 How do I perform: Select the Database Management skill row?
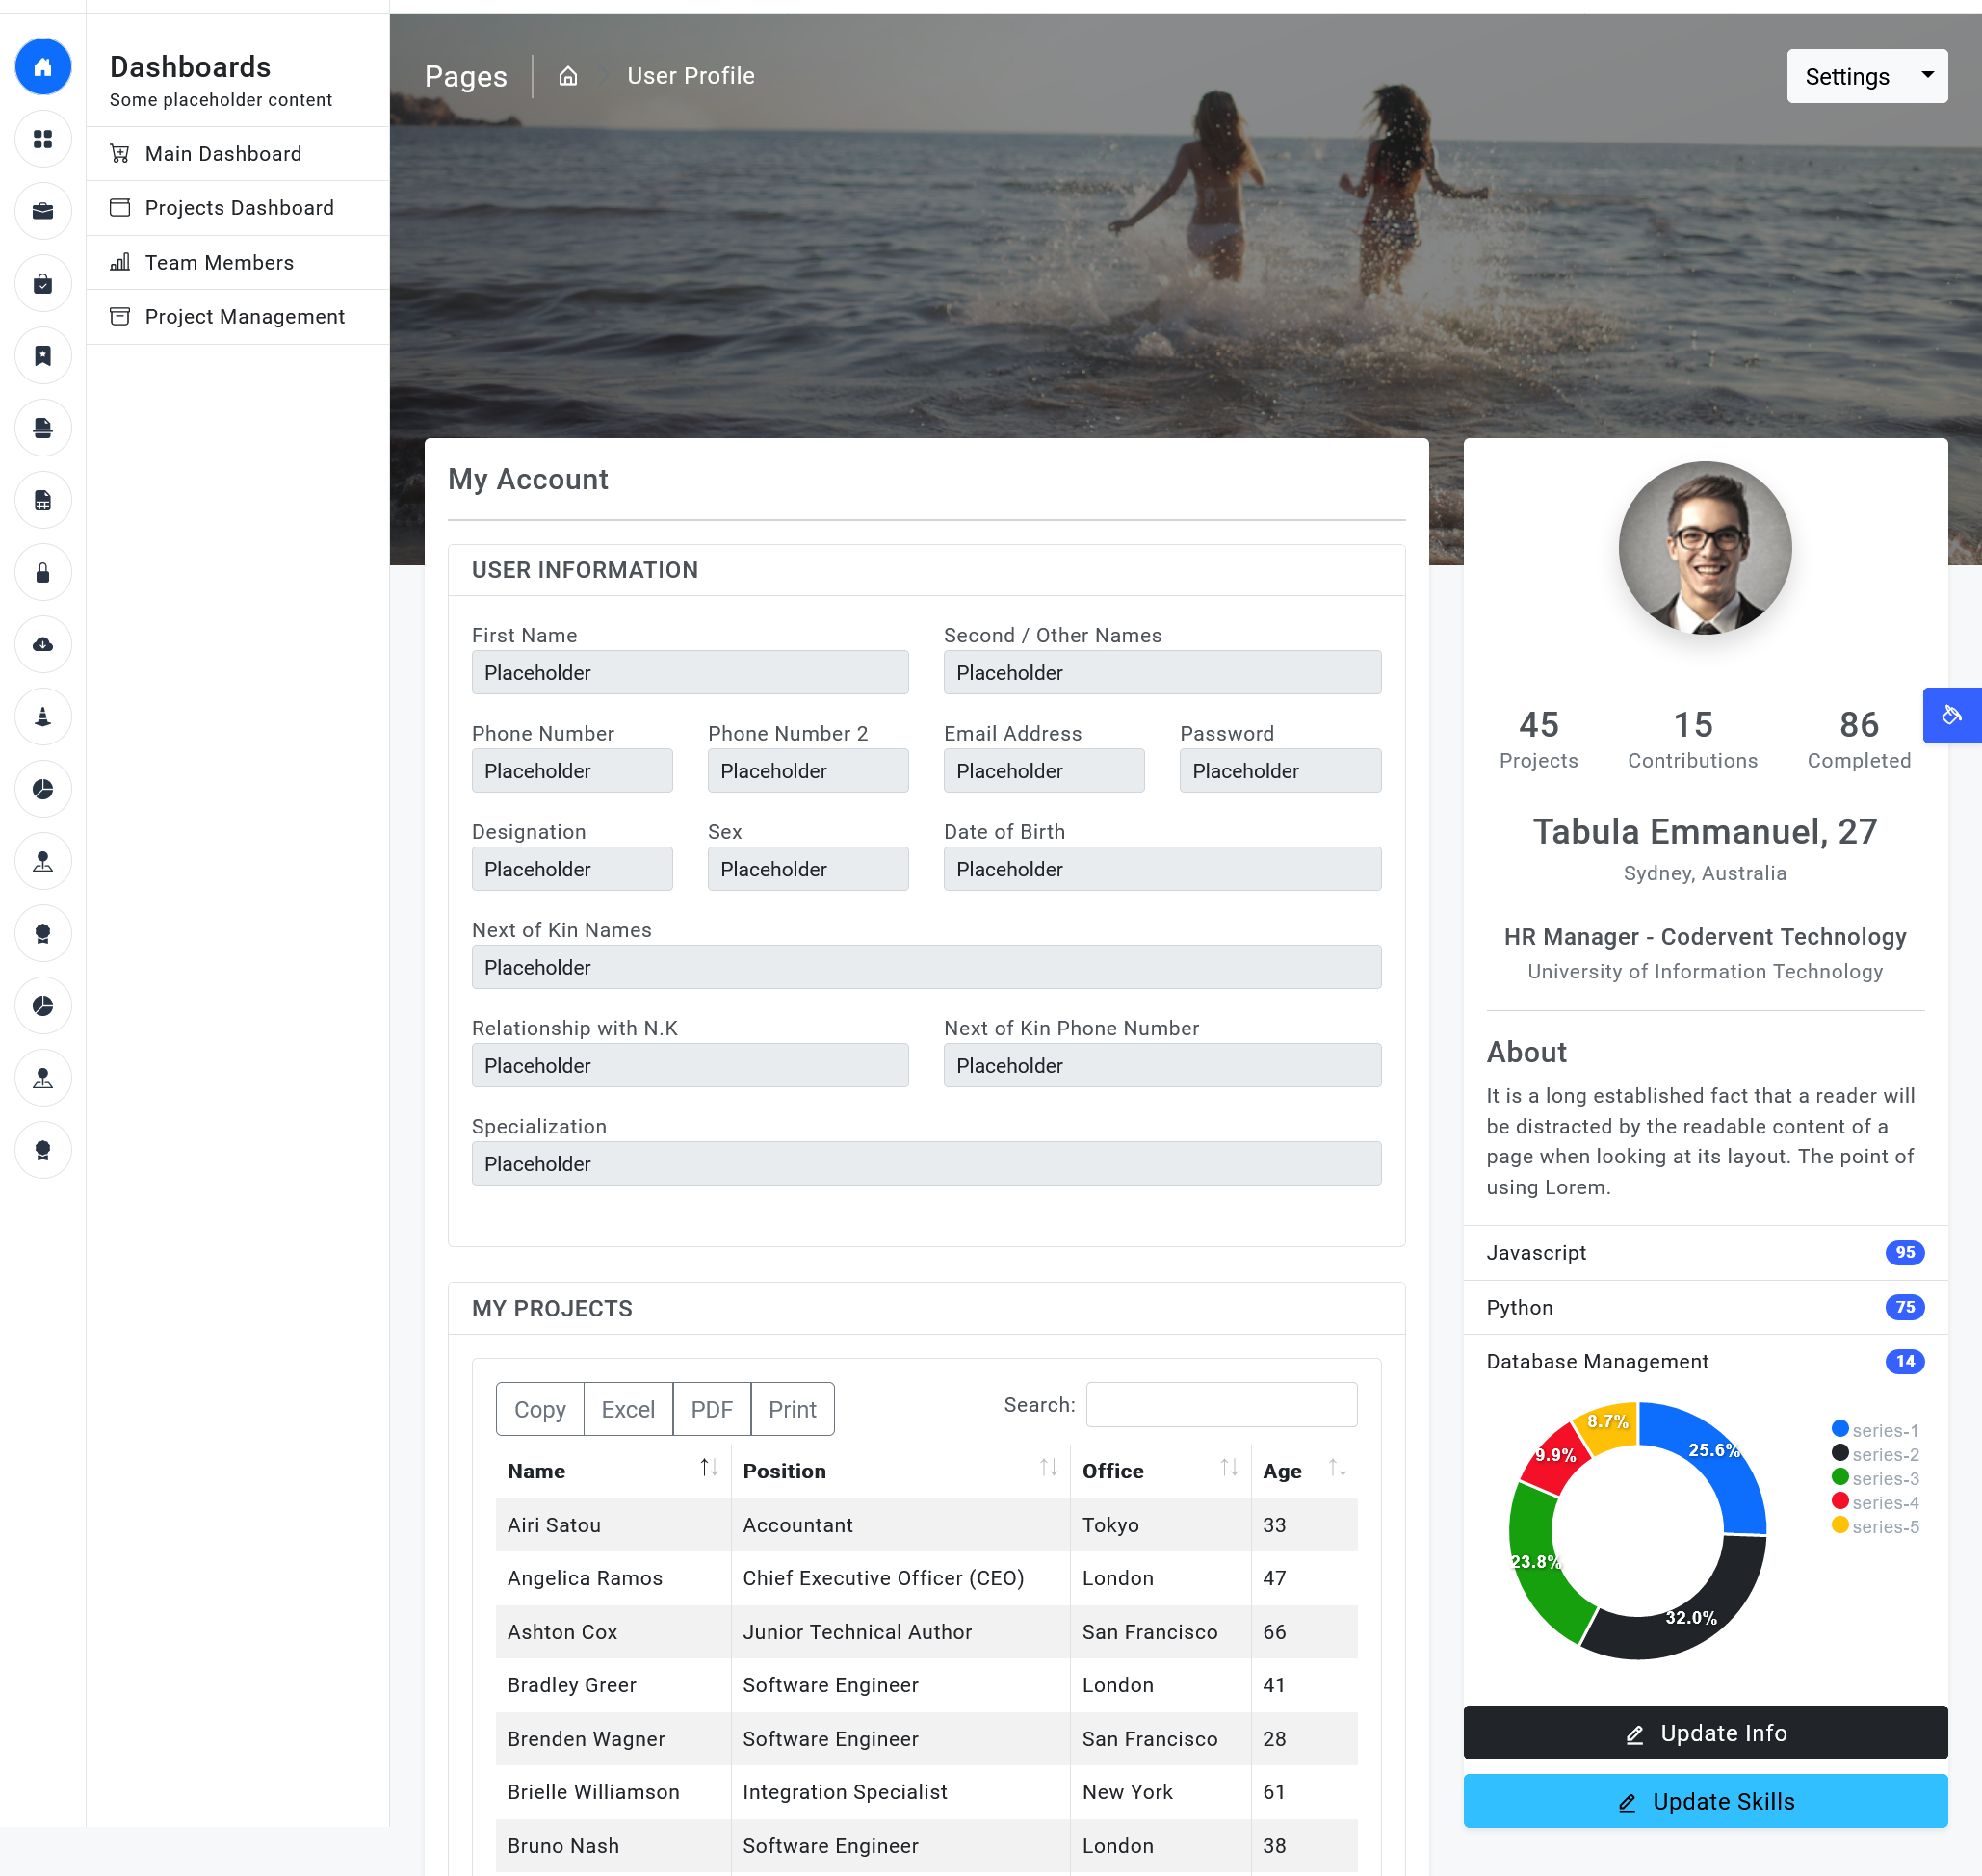(x=1705, y=1362)
